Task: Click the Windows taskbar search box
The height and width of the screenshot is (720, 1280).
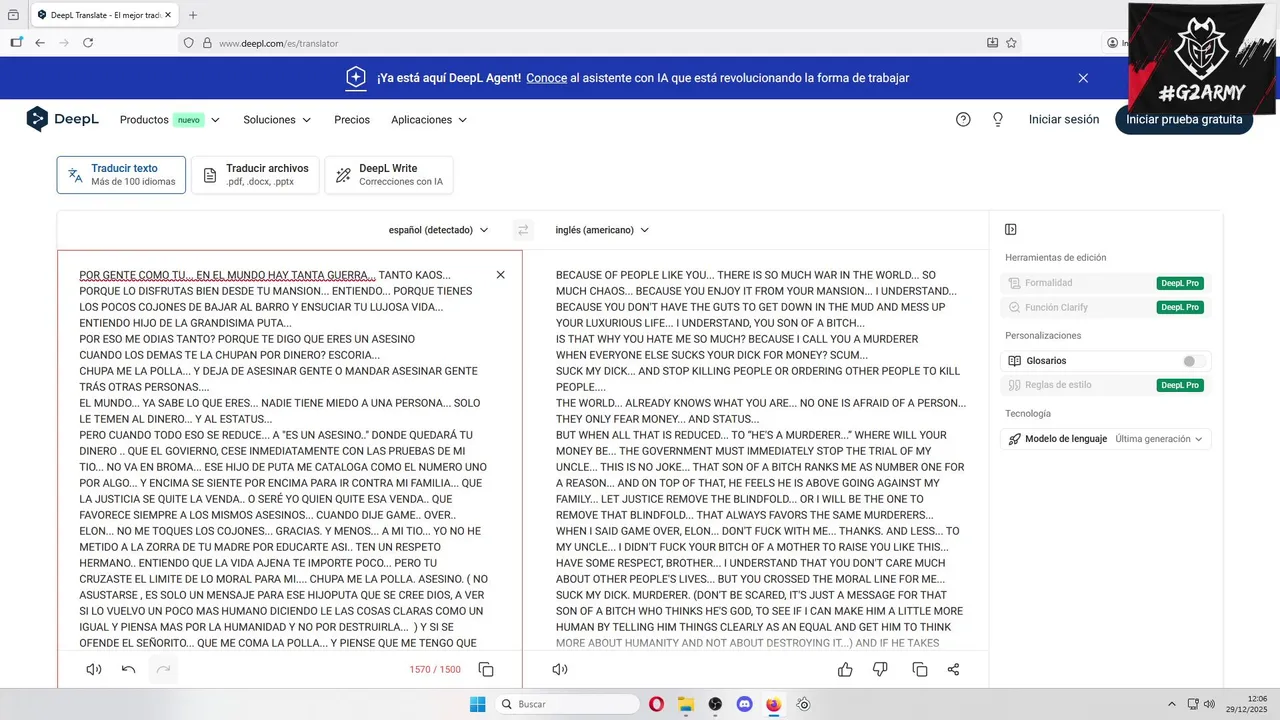Action: pos(568,704)
